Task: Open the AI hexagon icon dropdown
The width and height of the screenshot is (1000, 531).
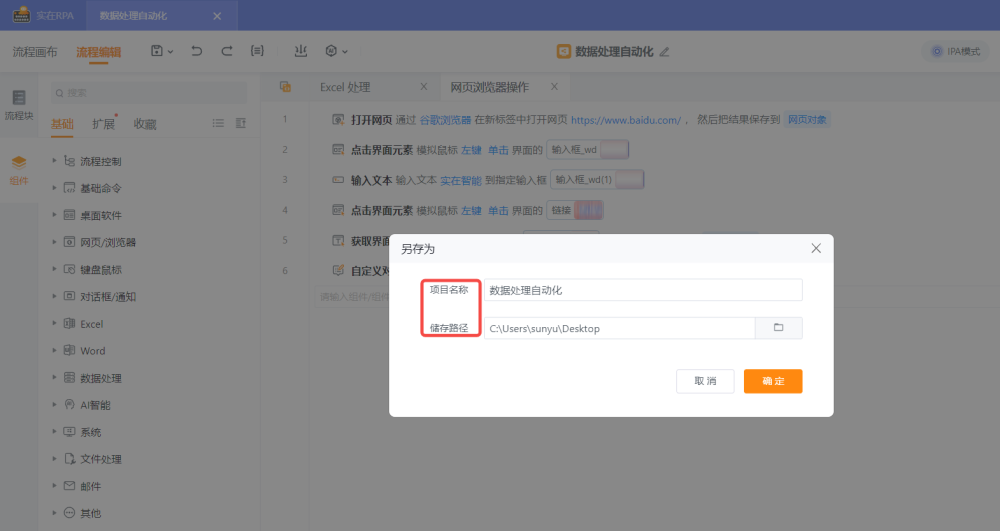Action: [x=345, y=52]
